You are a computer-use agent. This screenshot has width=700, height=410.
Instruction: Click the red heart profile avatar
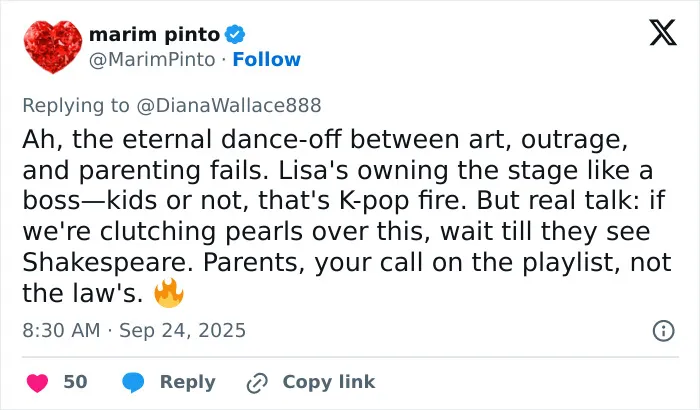(53, 46)
